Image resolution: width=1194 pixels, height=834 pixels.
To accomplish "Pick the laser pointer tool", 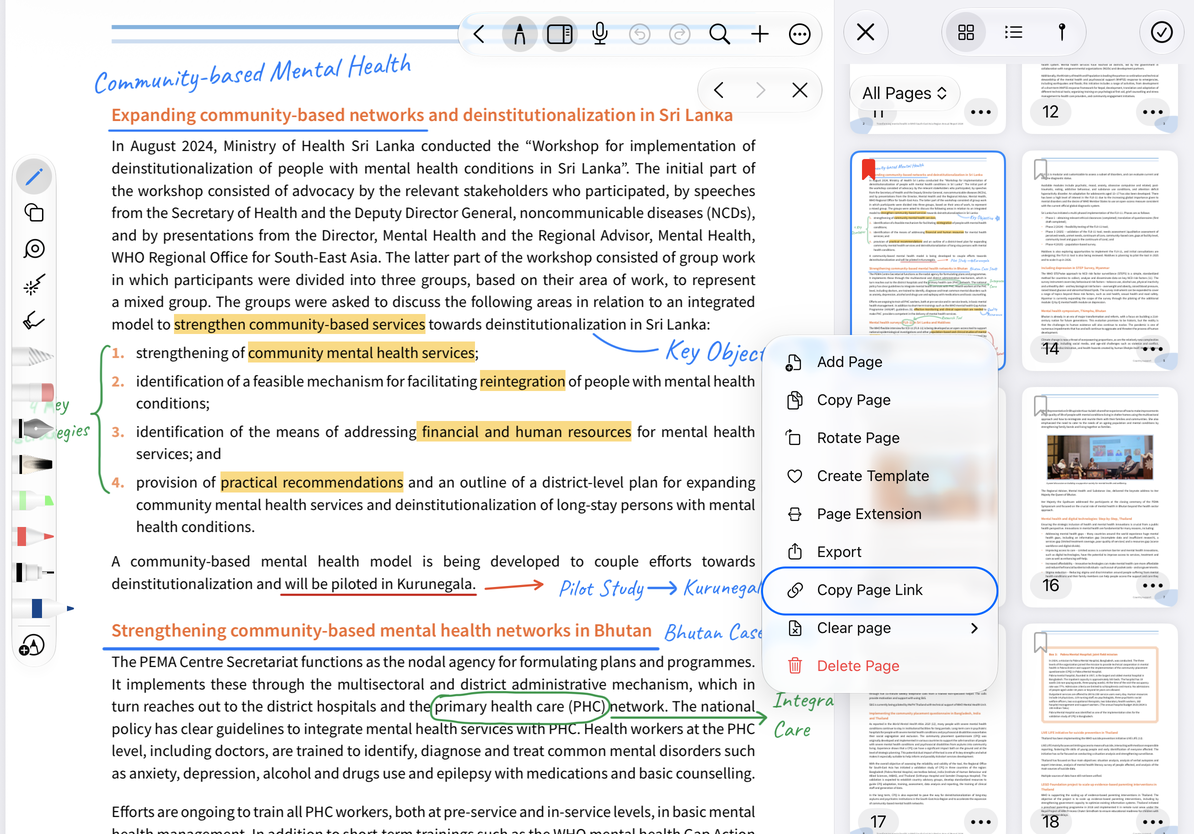I will click(x=34, y=285).
